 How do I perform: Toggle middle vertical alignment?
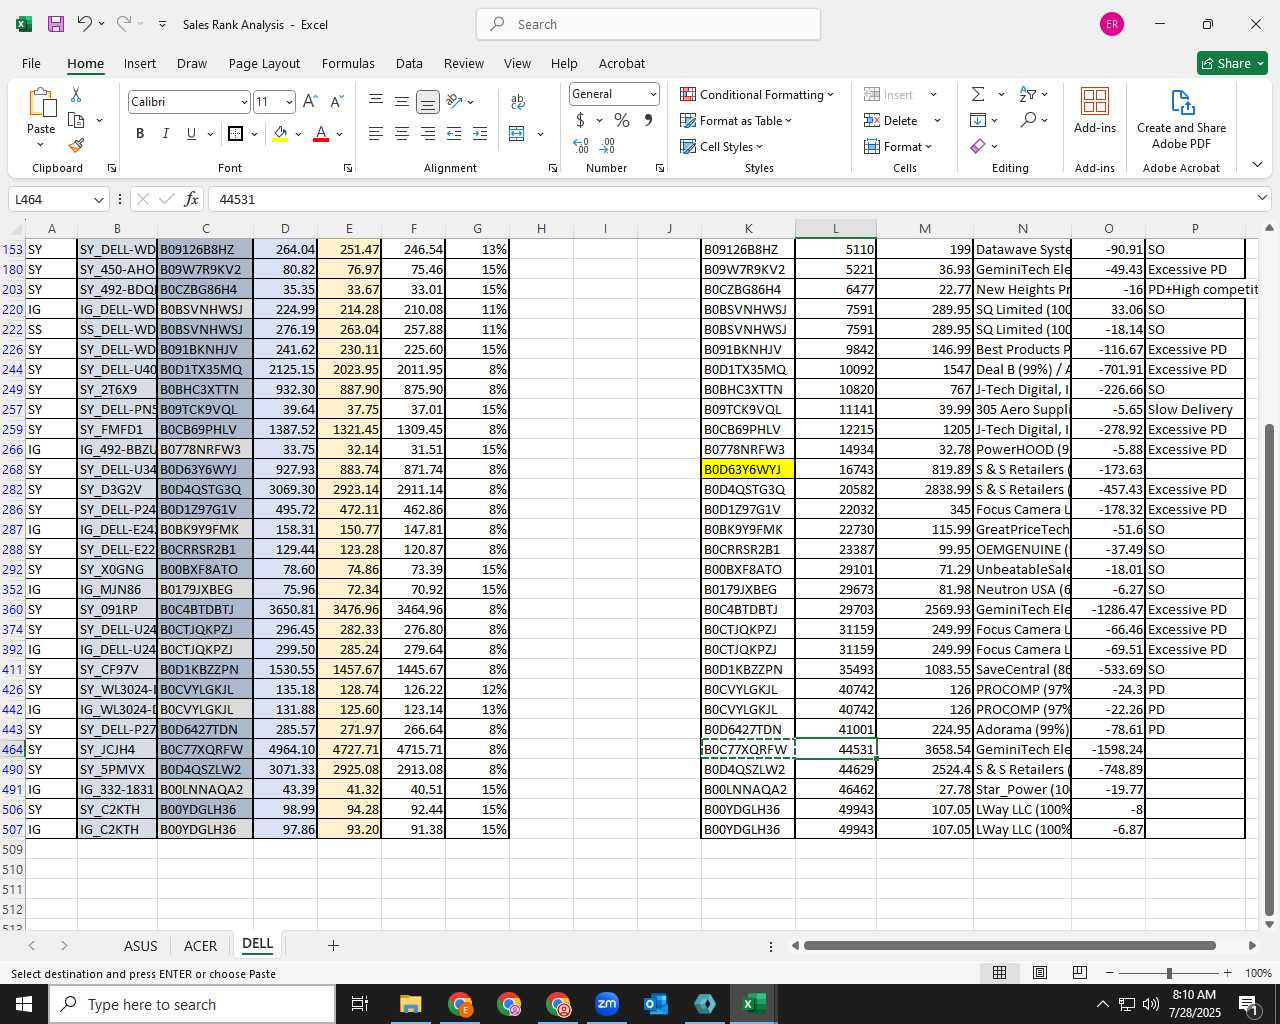(402, 102)
